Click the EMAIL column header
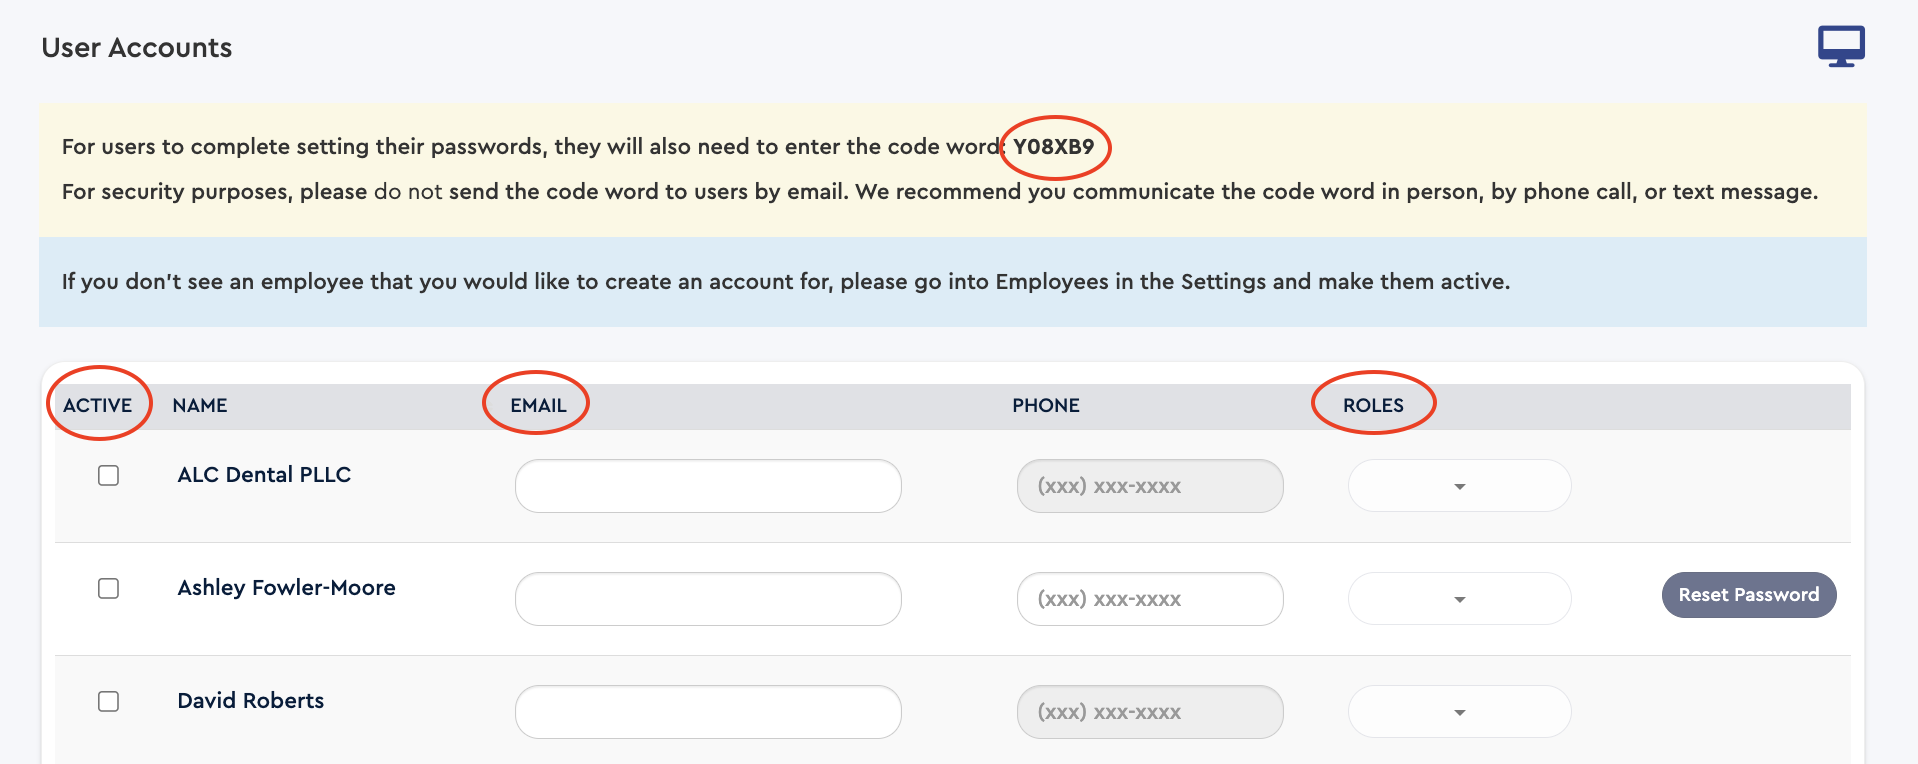 point(538,405)
